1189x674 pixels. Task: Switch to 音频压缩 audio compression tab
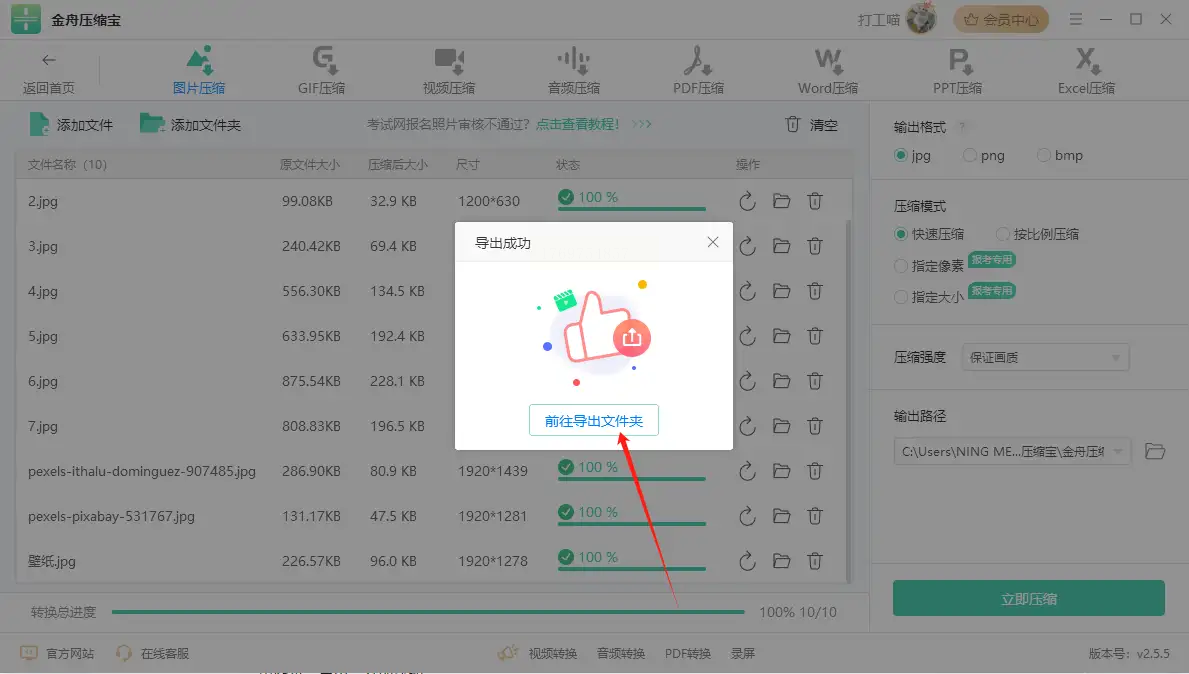(574, 71)
